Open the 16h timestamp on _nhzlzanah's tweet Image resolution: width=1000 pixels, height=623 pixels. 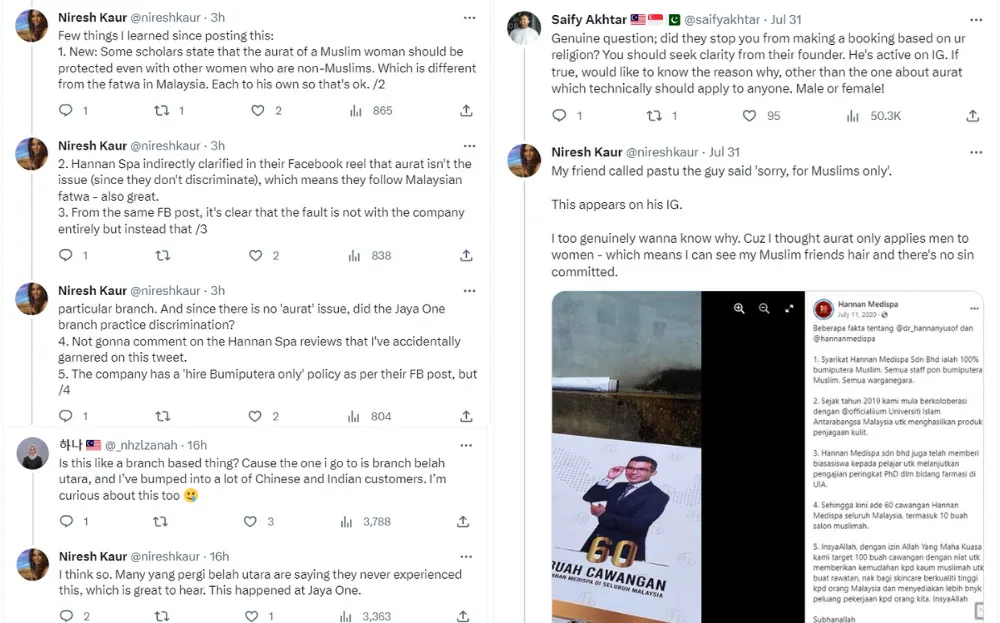(x=197, y=445)
